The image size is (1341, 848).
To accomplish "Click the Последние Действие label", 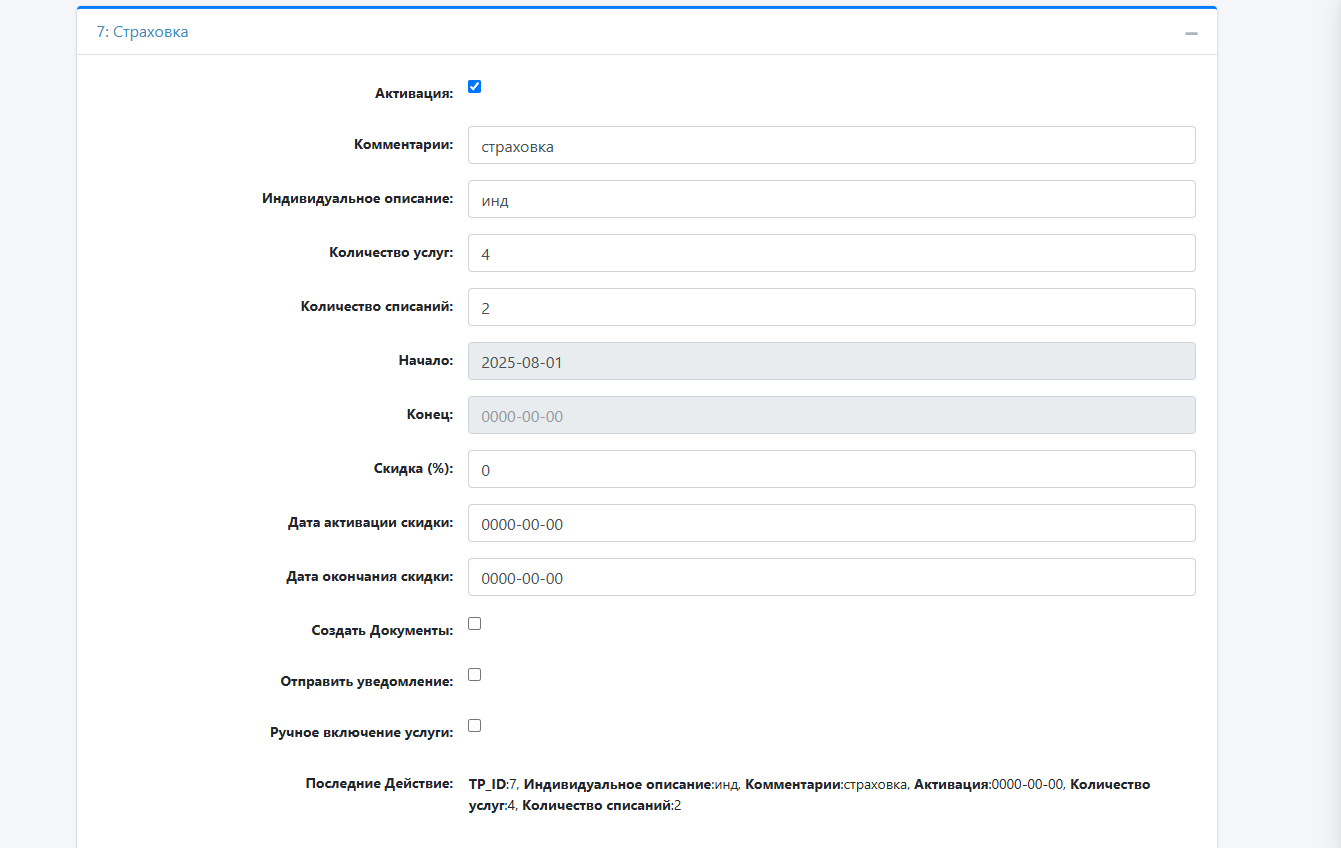I will click(380, 783).
